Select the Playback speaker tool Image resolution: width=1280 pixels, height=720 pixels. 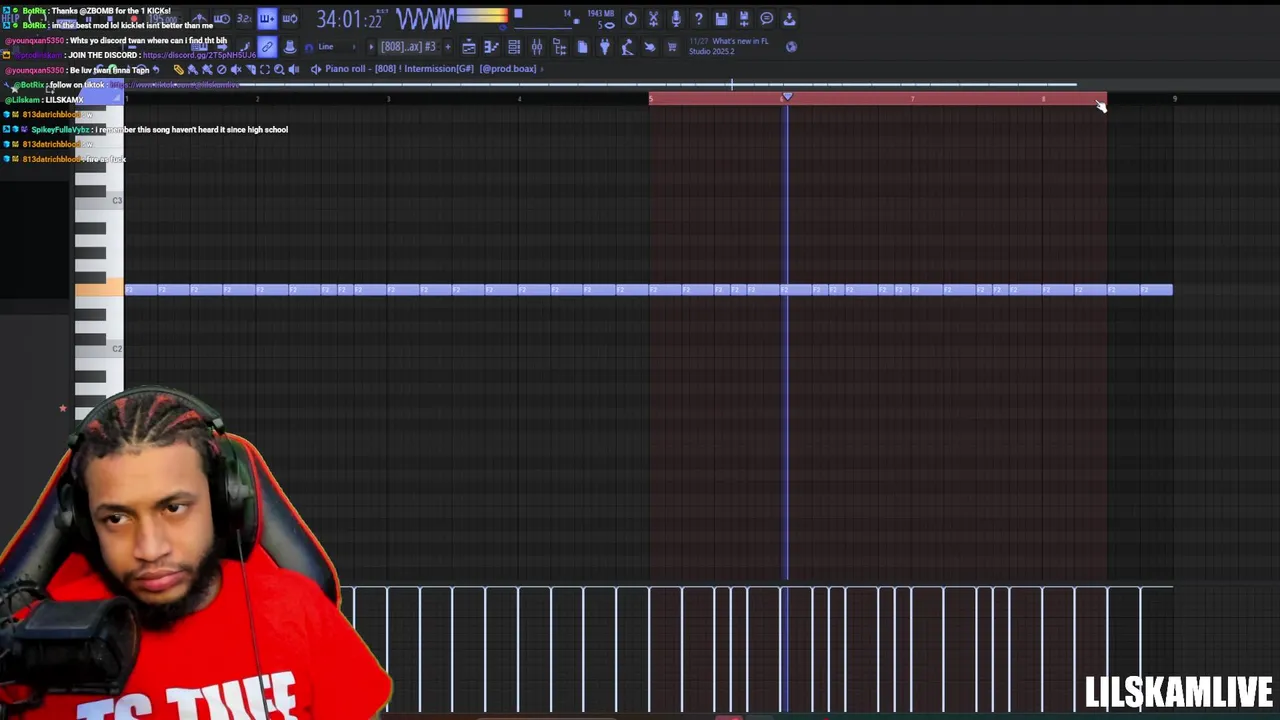(293, 69)
